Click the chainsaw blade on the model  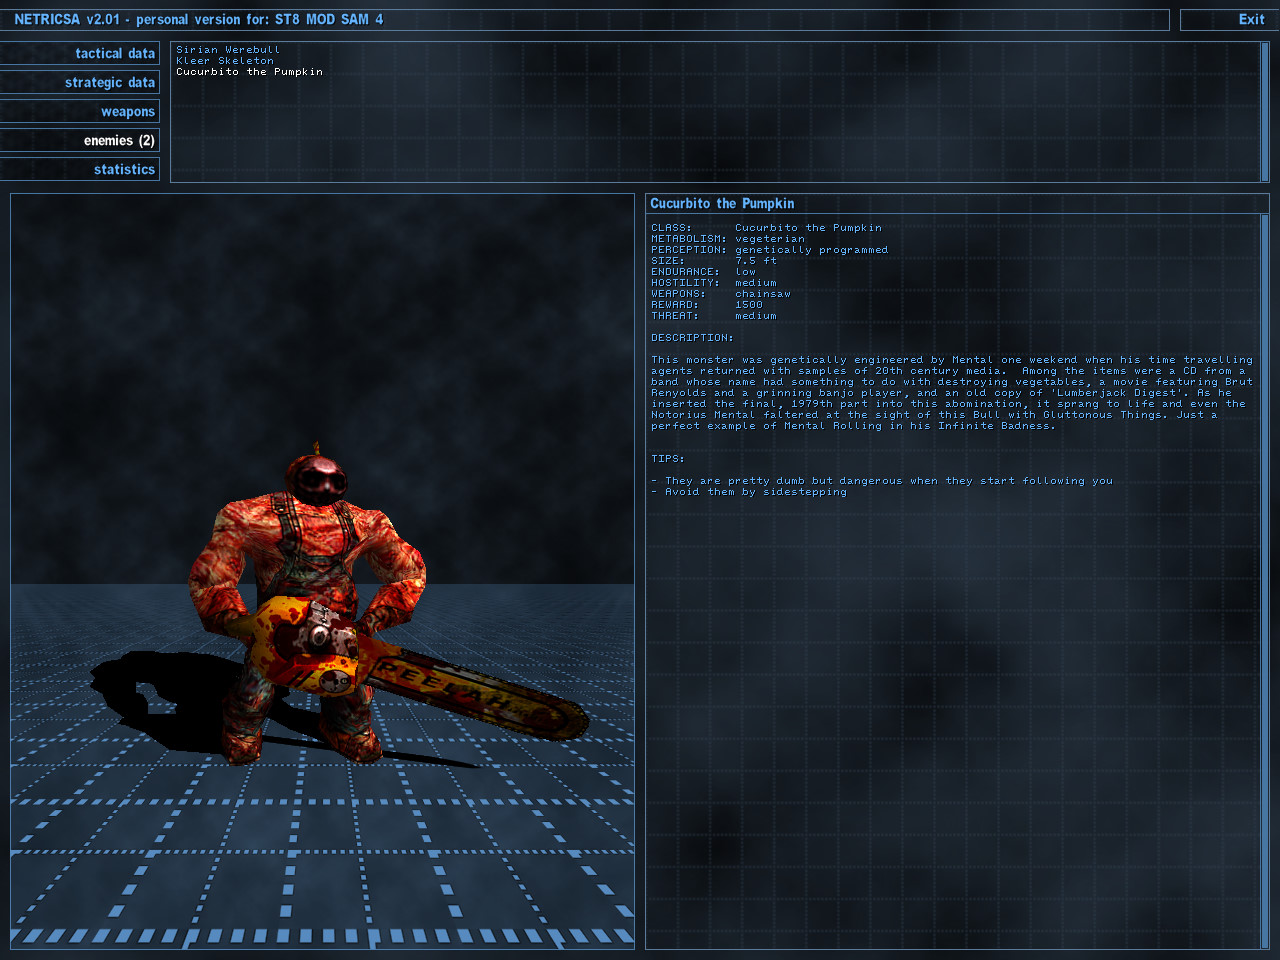click(x=480, y=696)
